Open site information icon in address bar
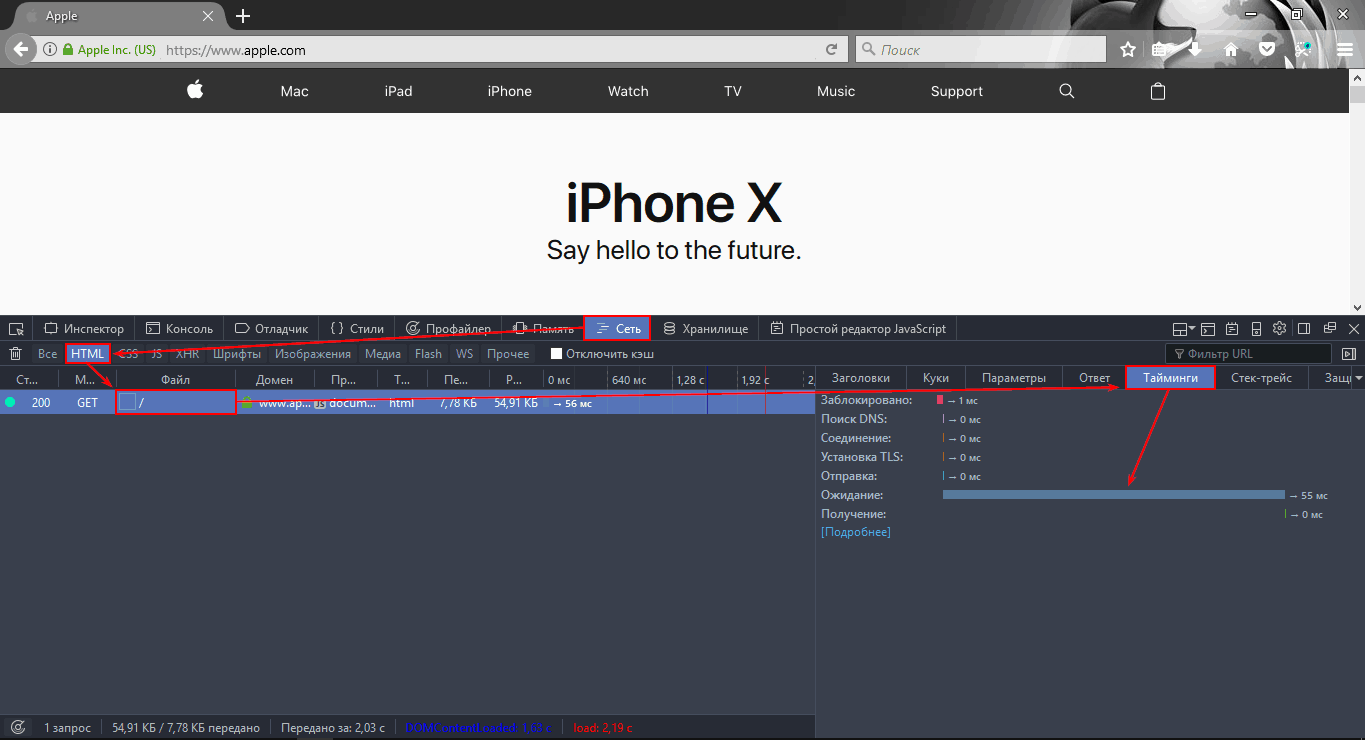 pos(50,50)
